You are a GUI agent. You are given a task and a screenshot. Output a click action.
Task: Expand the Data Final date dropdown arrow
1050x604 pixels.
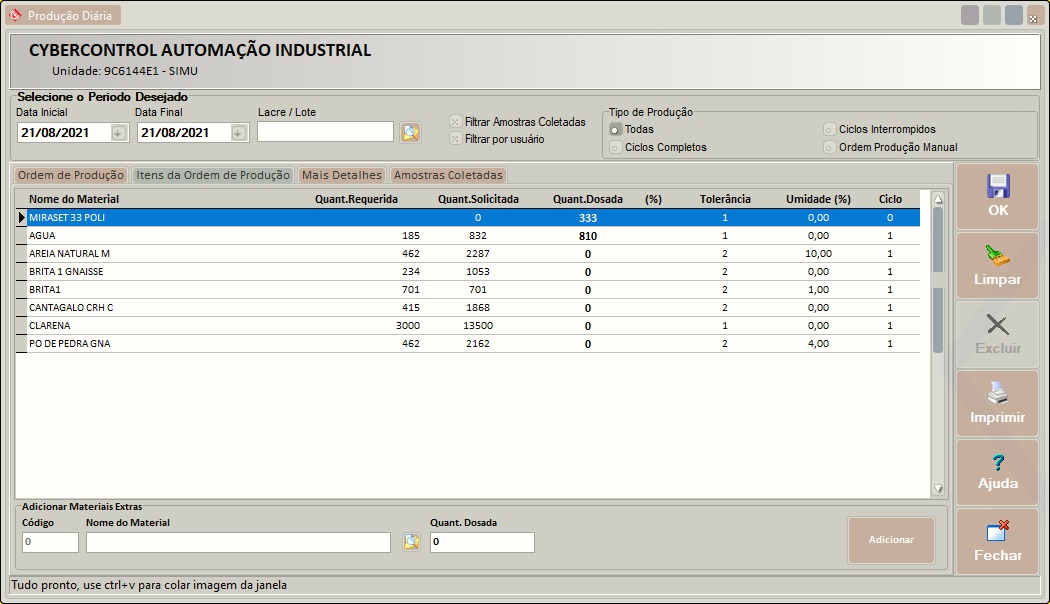[238, 133]
